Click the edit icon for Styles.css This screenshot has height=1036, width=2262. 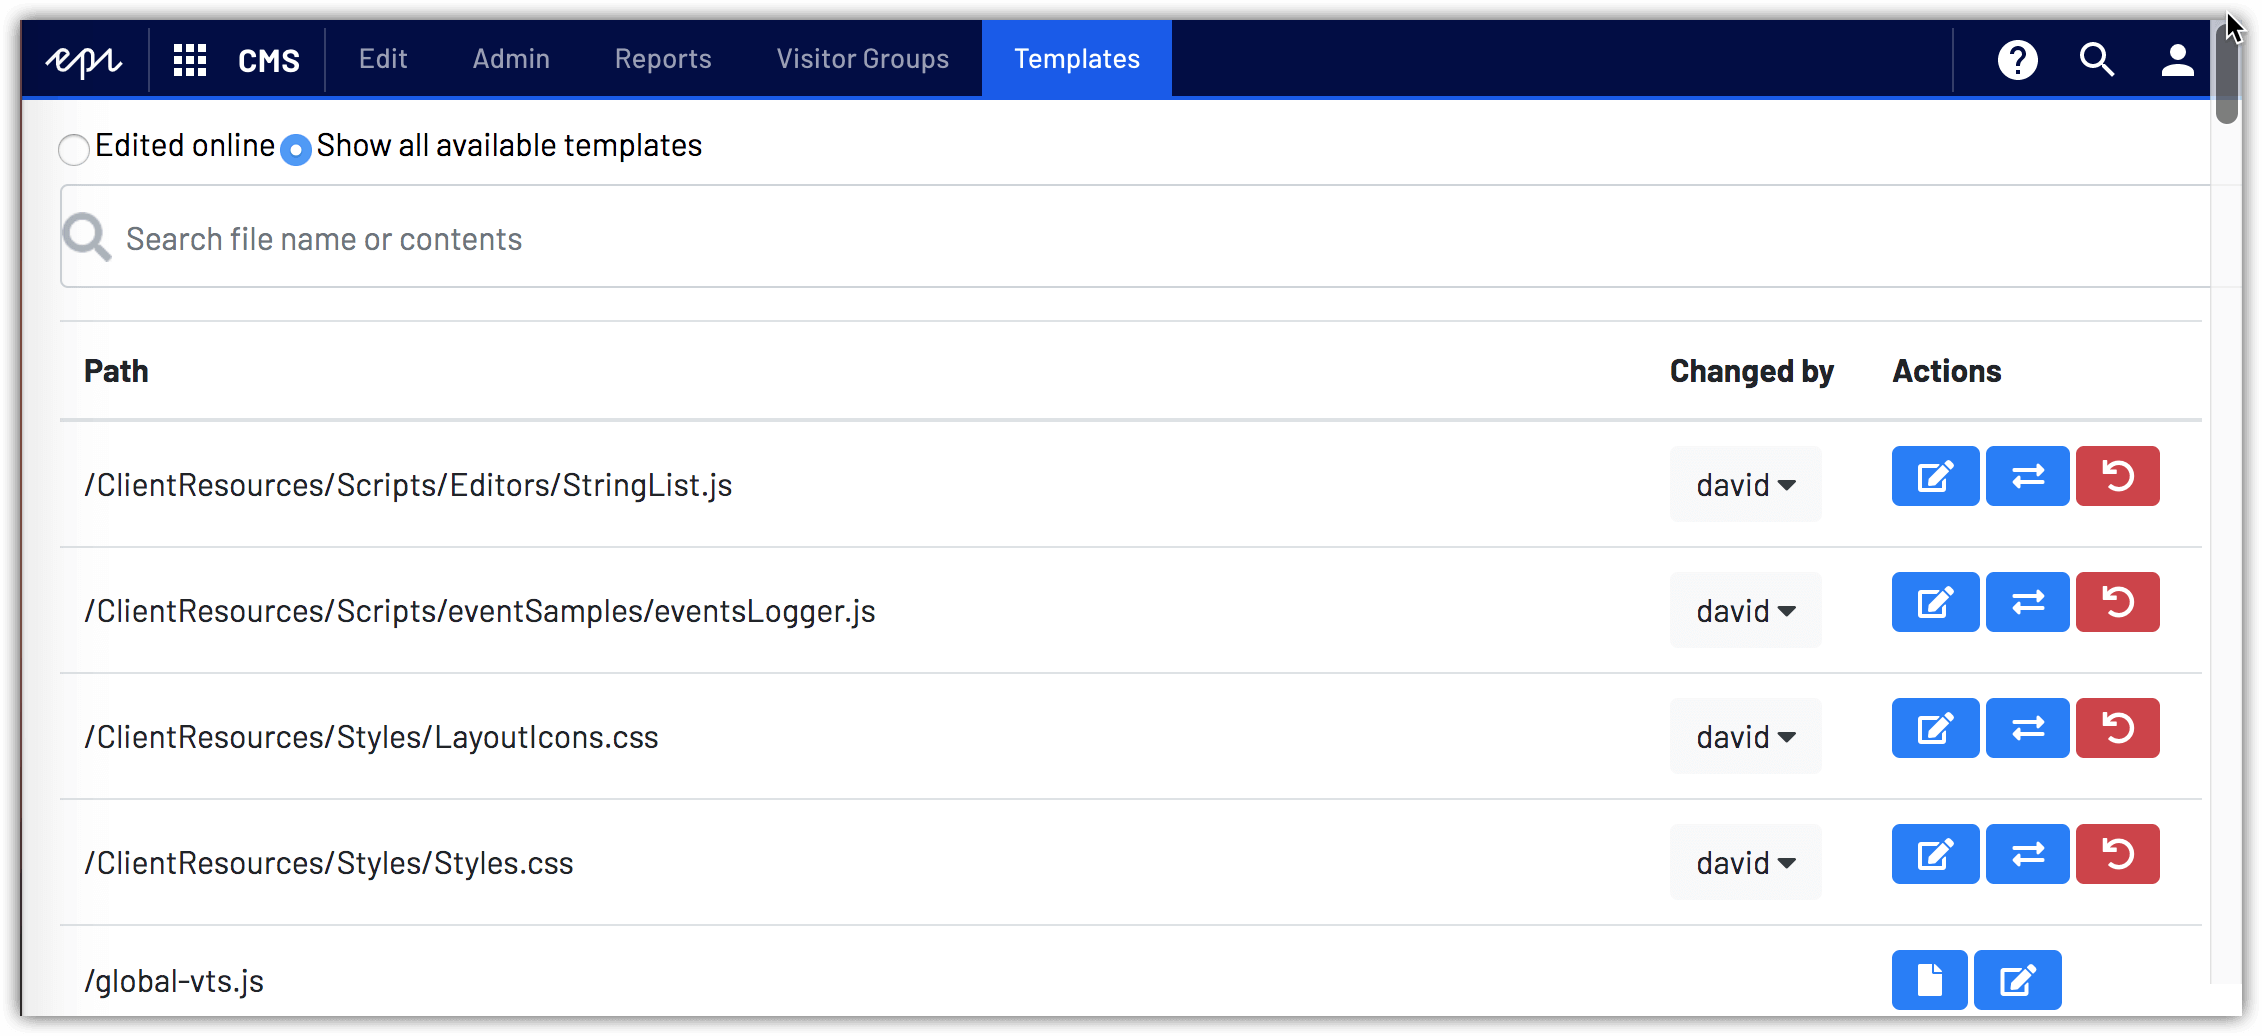tap(1935, 854)
